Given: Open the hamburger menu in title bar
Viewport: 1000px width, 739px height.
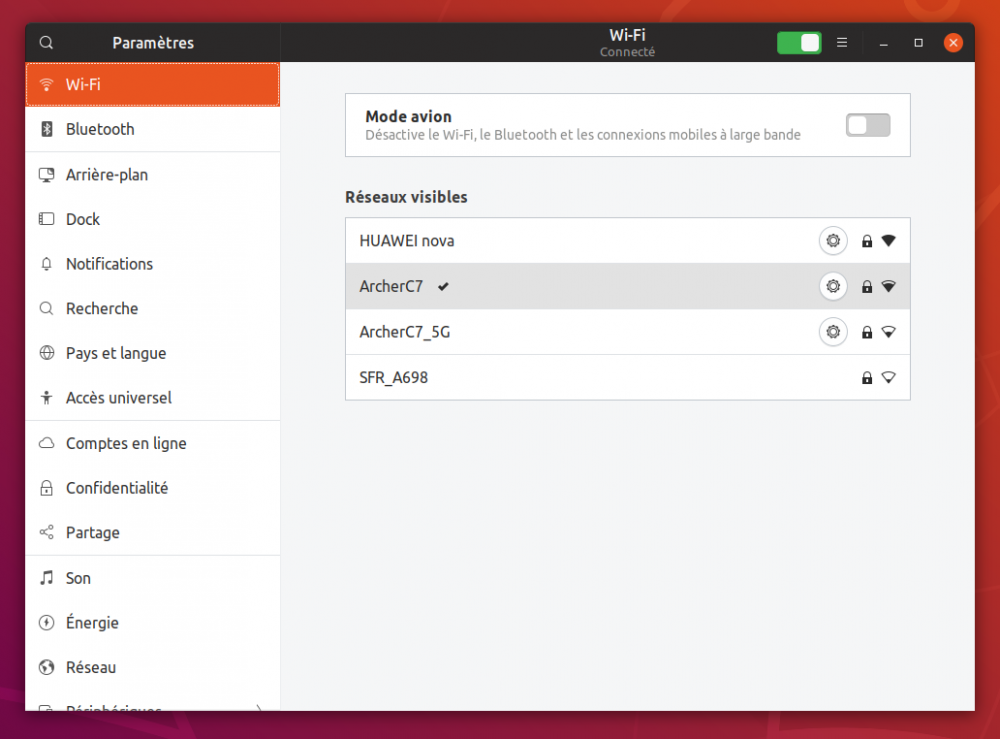Looking at the screenshot, I should pyautogui.click(x=842, y=43).
